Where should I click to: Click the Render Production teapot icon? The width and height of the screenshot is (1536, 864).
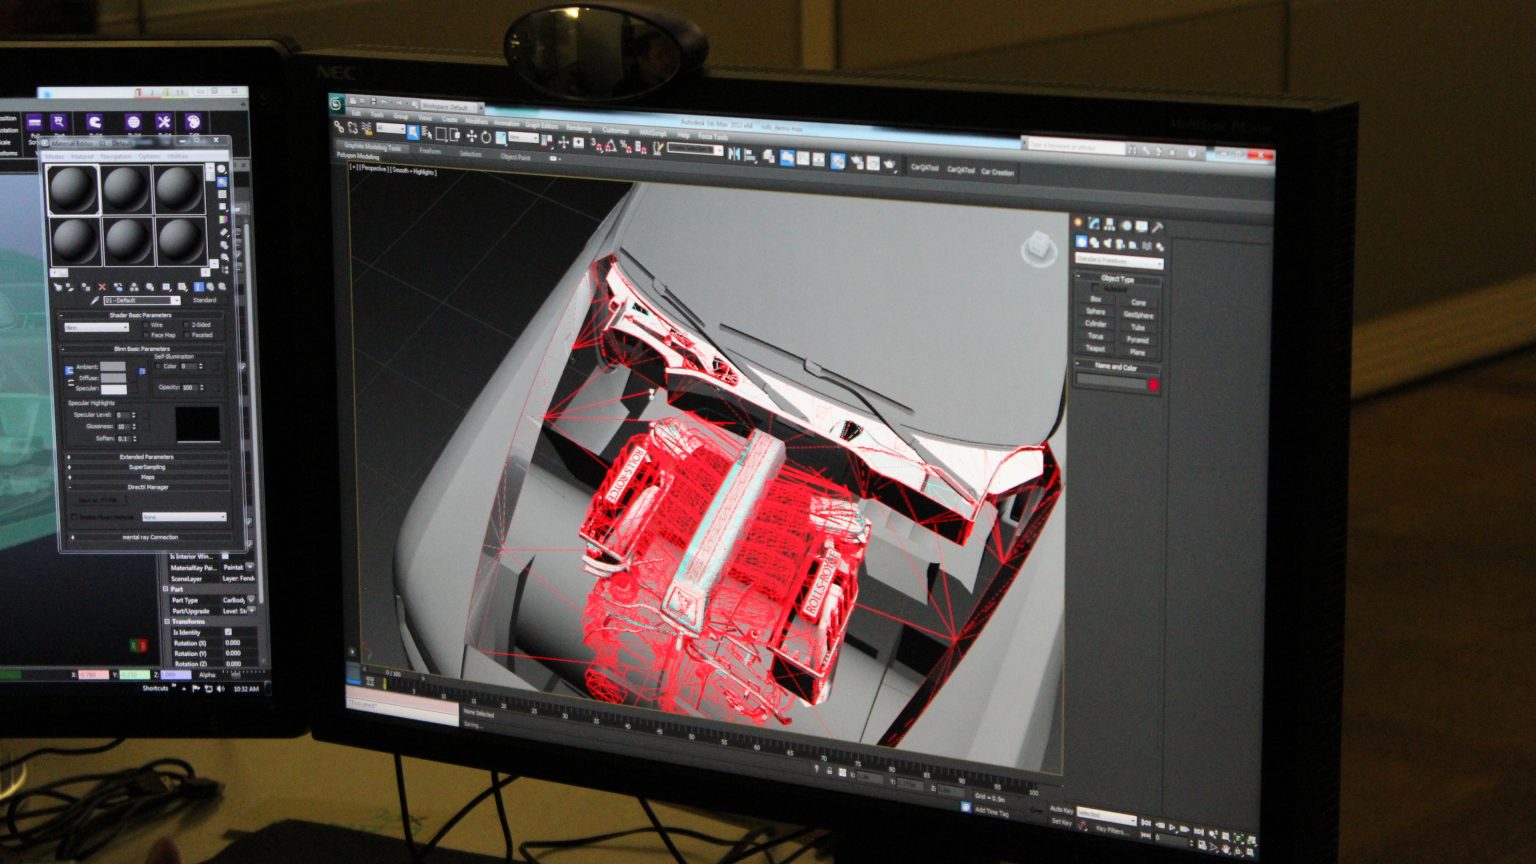tap(888, 163)
